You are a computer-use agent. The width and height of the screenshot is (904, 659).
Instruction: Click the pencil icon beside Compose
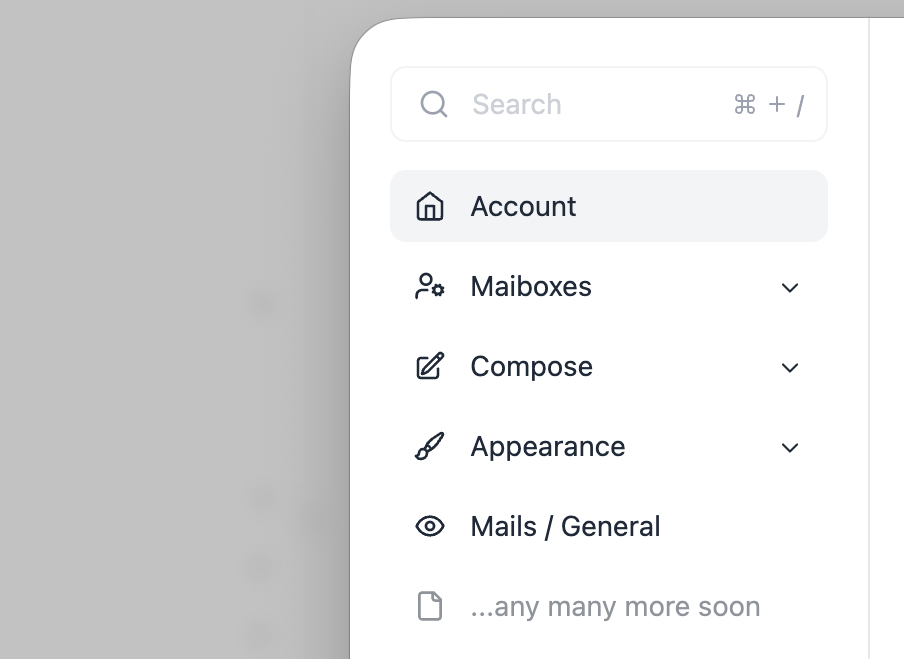430,367
